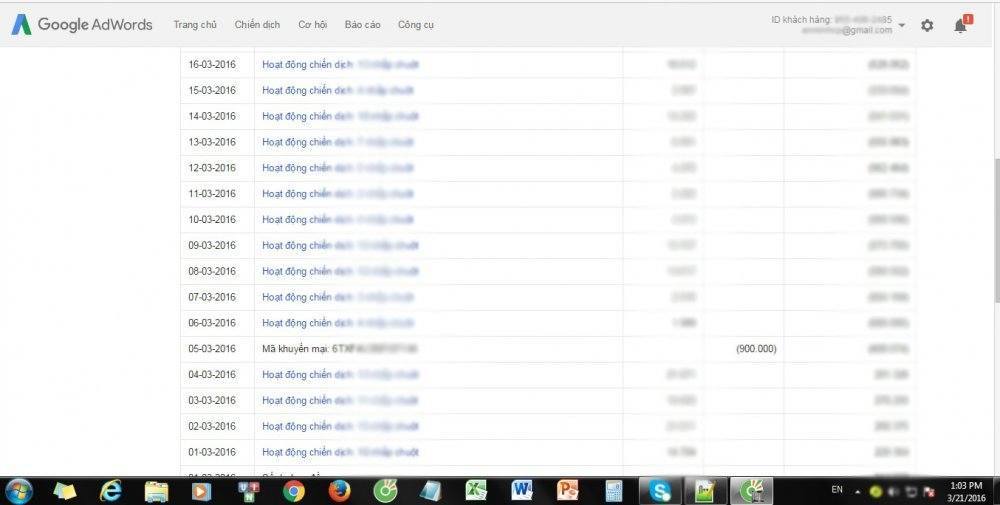The height and width of the screenshot is (505, 1000).
Task: Launch Internet Explorer from the taskbar
Action: pos(111,491)
